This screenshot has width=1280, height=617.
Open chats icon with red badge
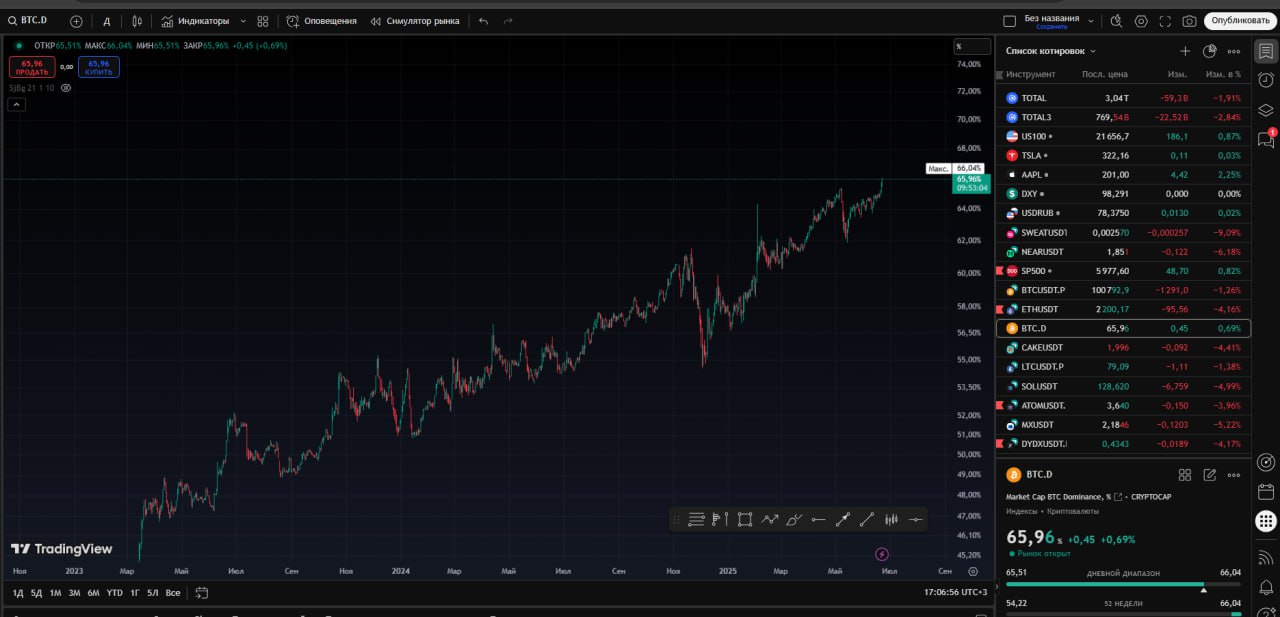pyautogui.click(x=1266, y=140)
